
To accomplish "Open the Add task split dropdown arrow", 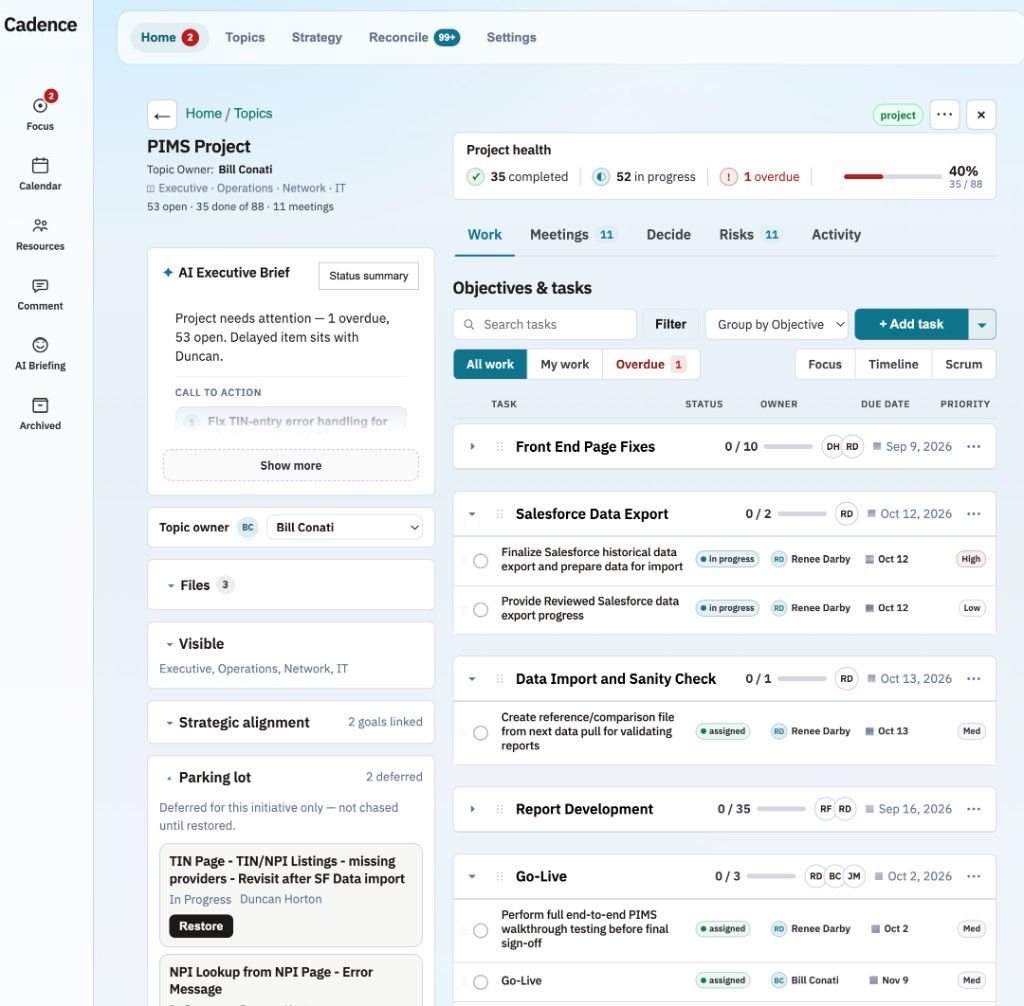I will point(982,325).
